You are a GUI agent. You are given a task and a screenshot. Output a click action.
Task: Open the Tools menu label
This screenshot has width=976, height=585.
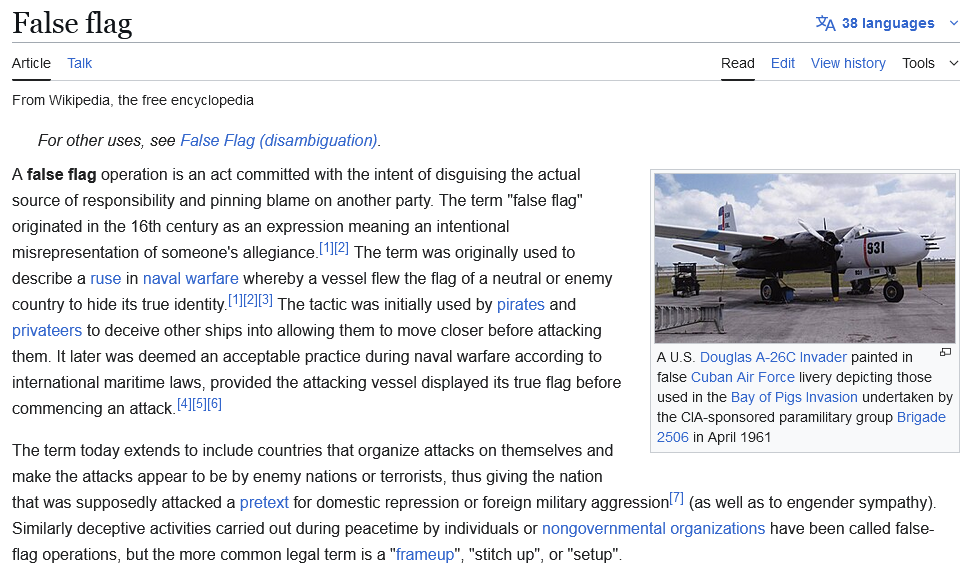(x=918, y=63)
